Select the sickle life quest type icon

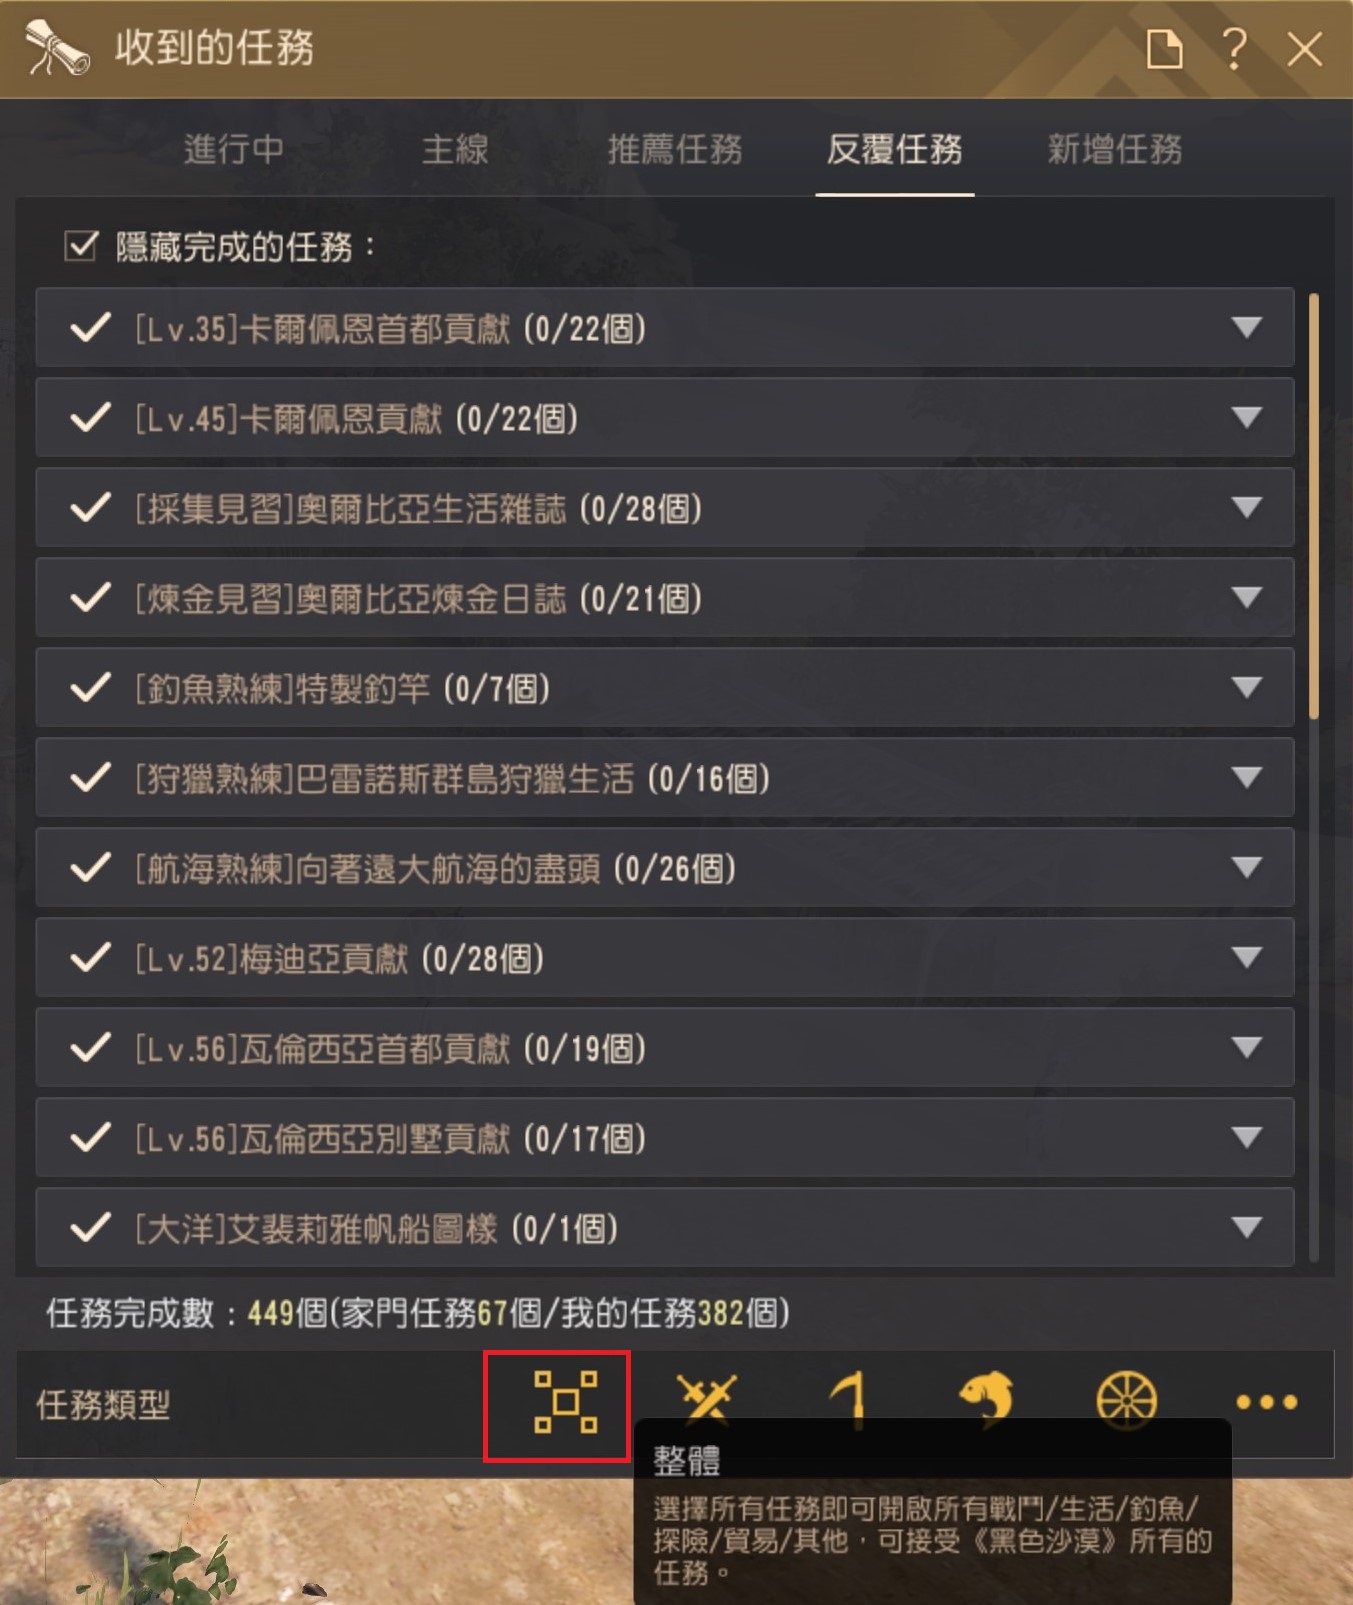coord(847,1399)
